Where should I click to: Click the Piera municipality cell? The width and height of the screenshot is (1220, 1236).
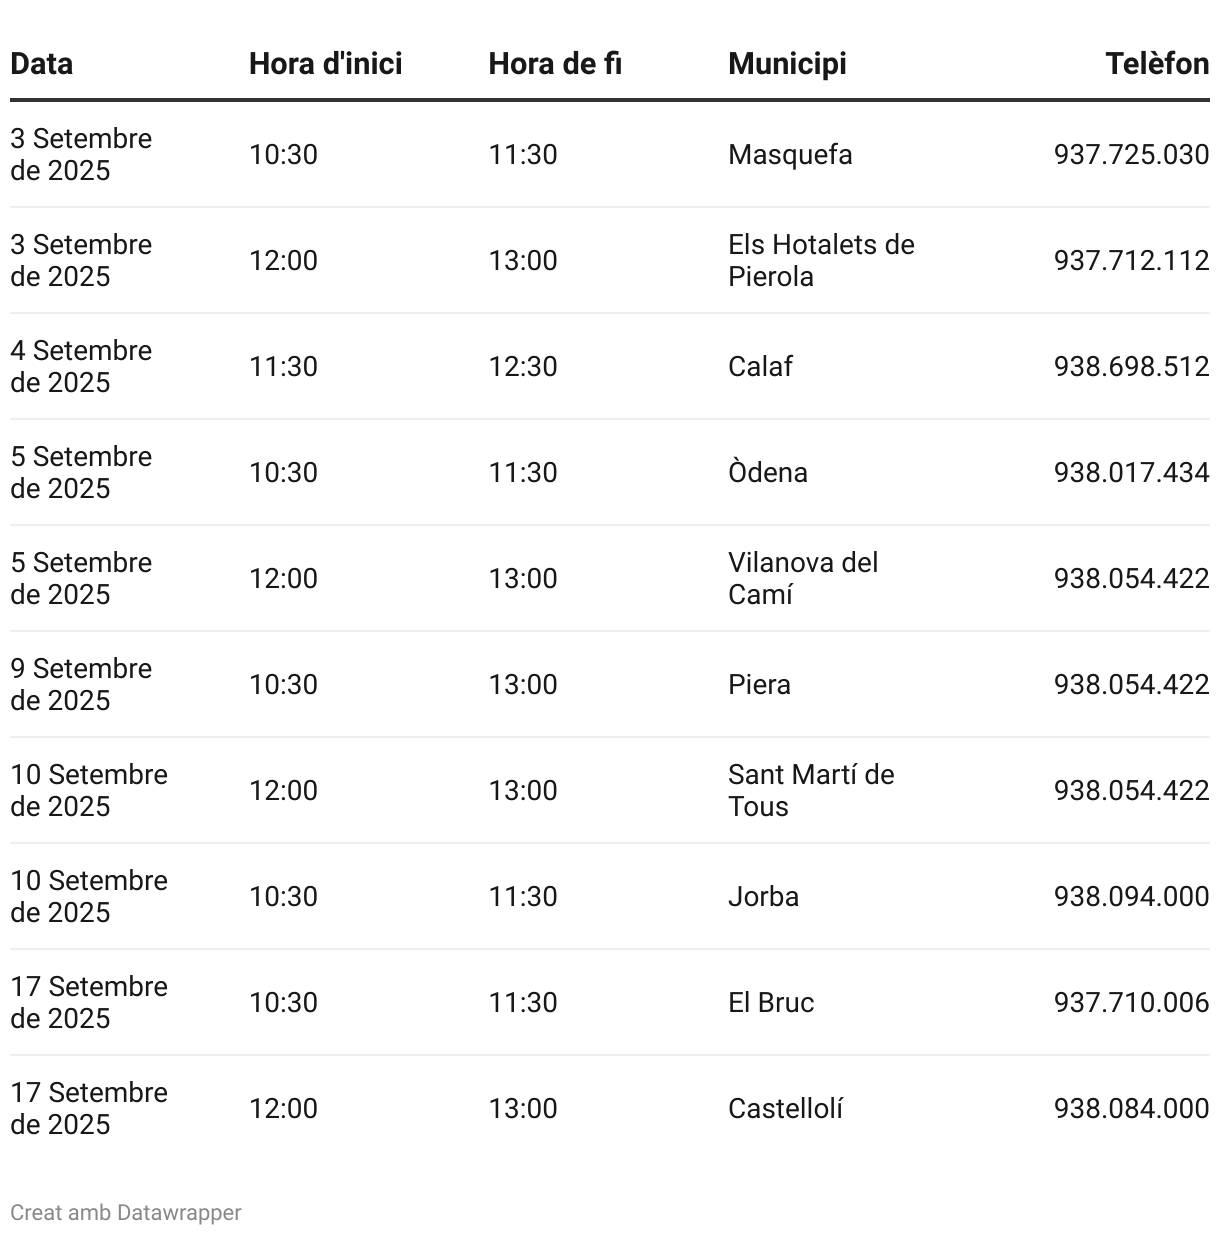coord(759,685)
